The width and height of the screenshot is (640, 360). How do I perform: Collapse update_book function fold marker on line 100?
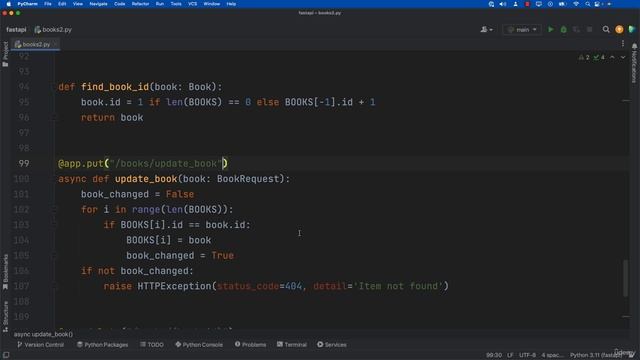55,179
